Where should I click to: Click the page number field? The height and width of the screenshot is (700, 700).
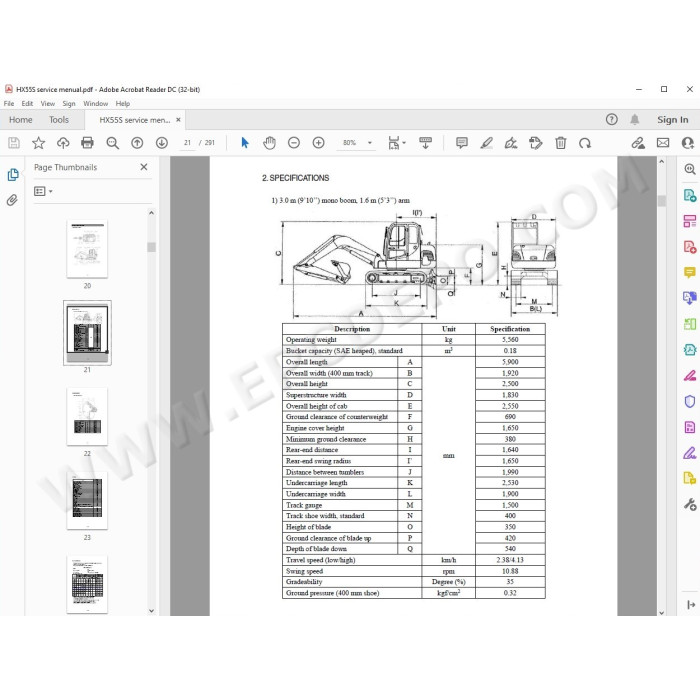click(x=187, y=143)
